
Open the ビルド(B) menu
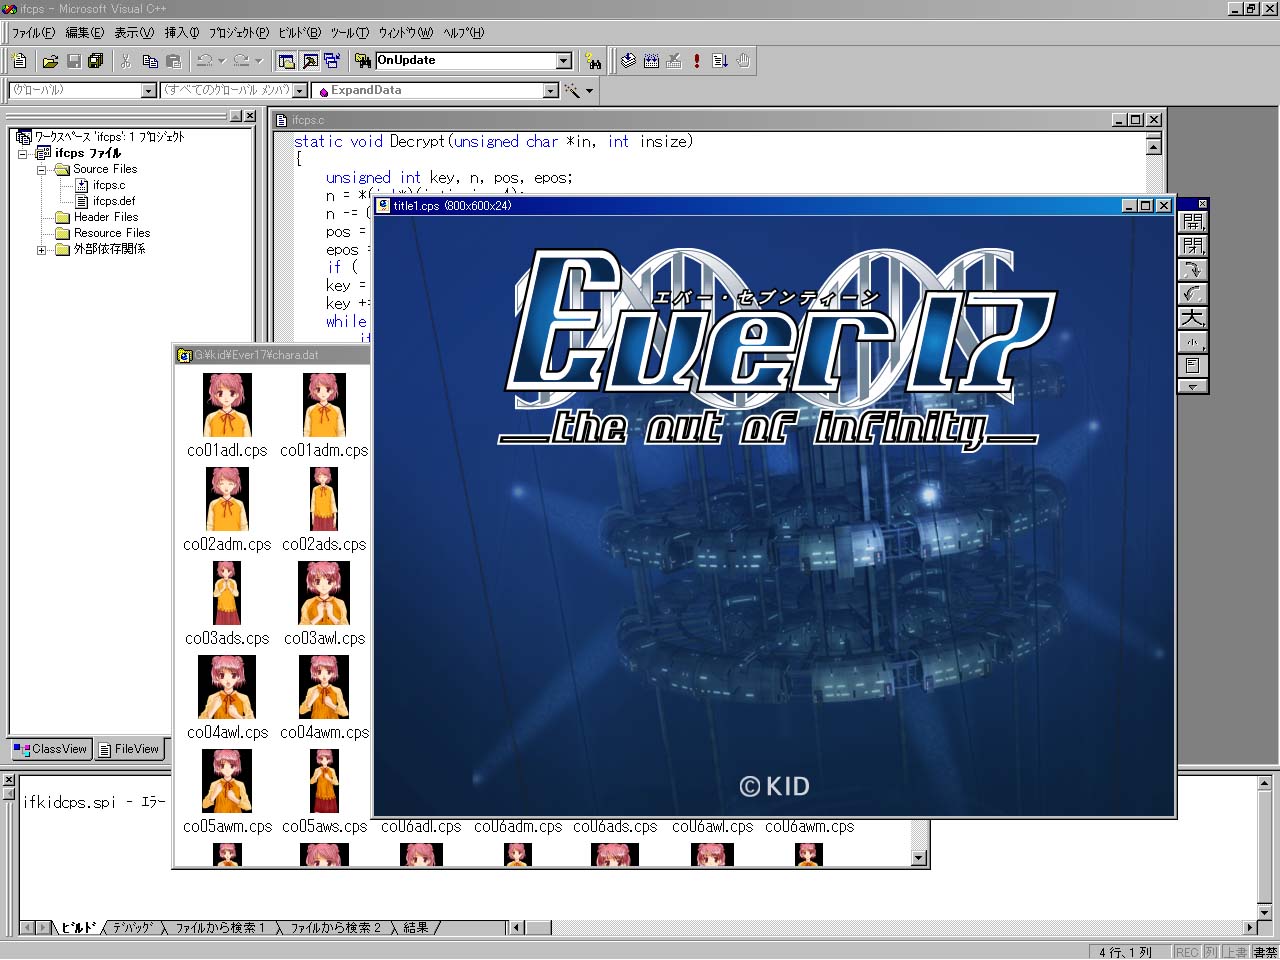(299, 33)
